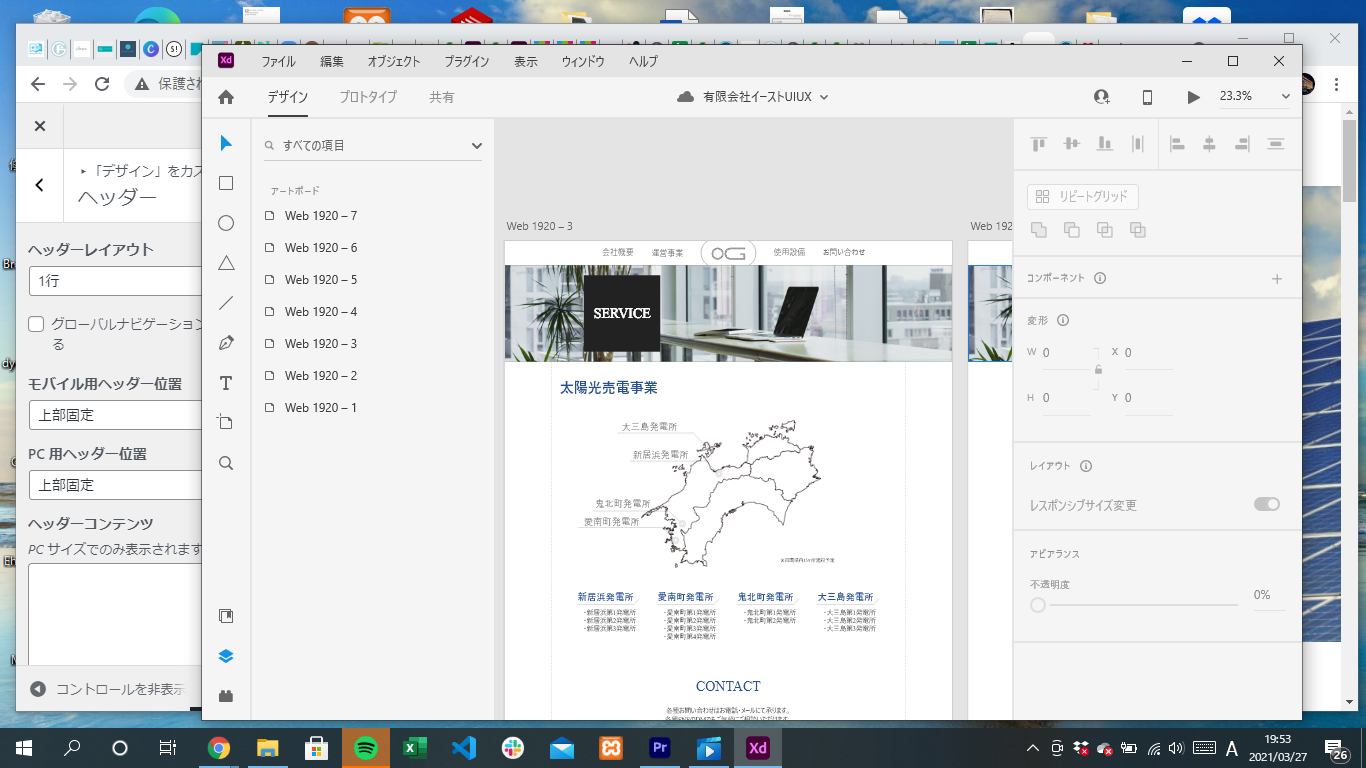The width and height of the screenshot is (1366, 768).
Task: Select the Artboard tool
Action: click(x=226, y=423)
